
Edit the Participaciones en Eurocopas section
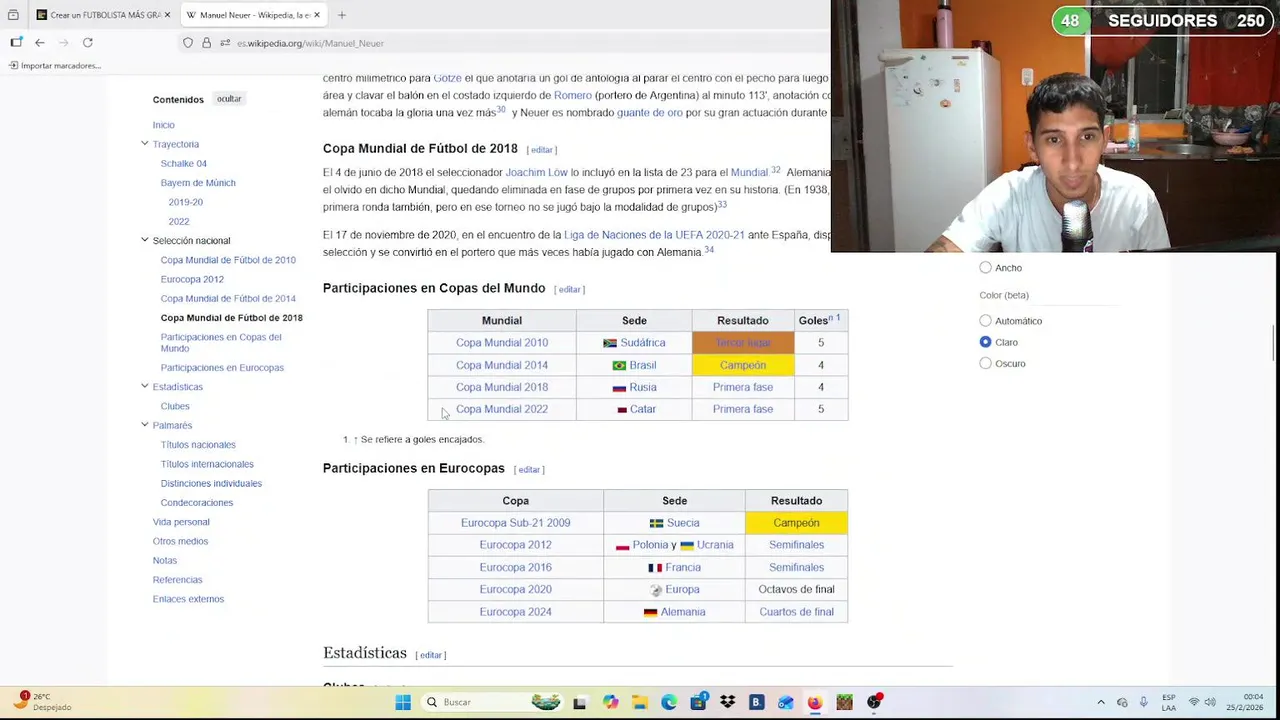529,470
